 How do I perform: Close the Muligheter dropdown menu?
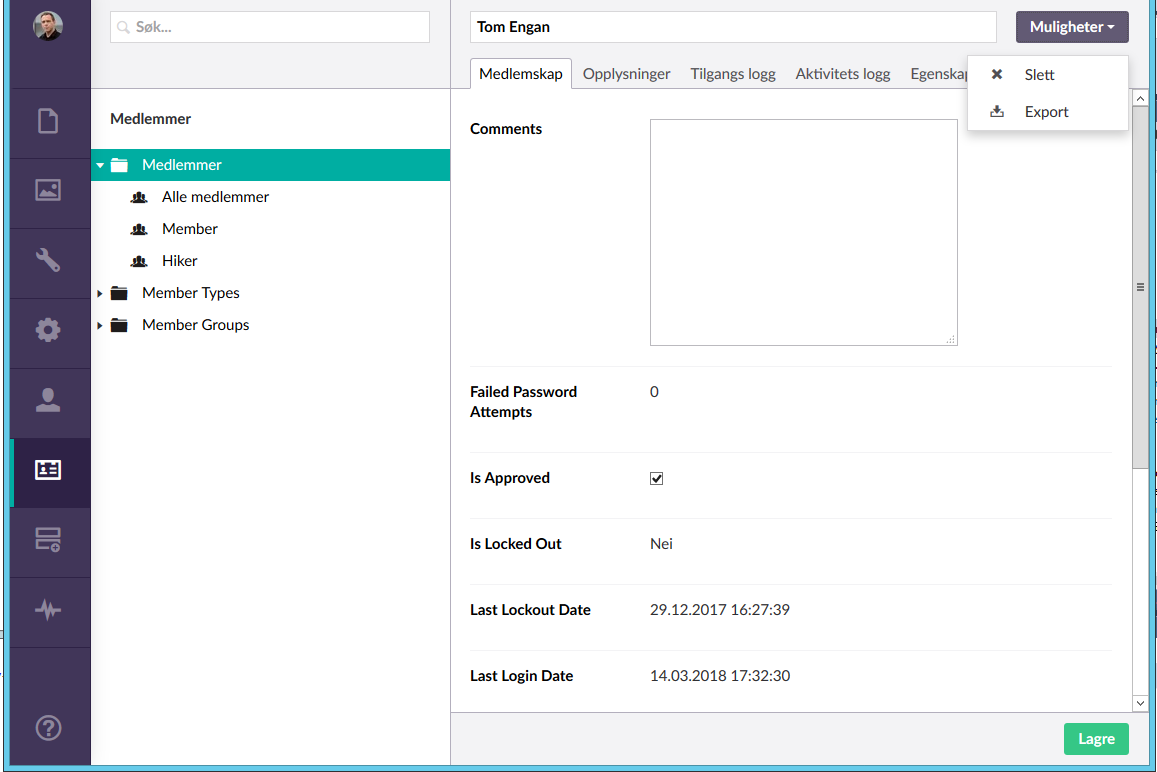click(1072, 27)
